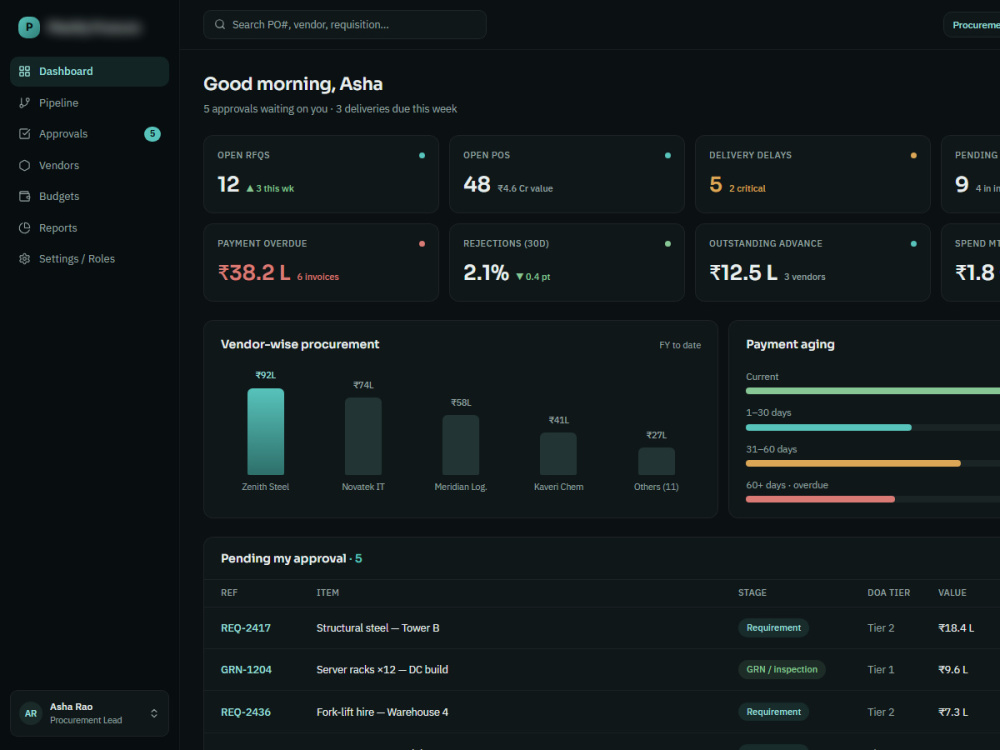The height and width of the screenshot is (750, 1000).
Task: Click the GRN / Inspection stage badge
Action: click(782, 670)
